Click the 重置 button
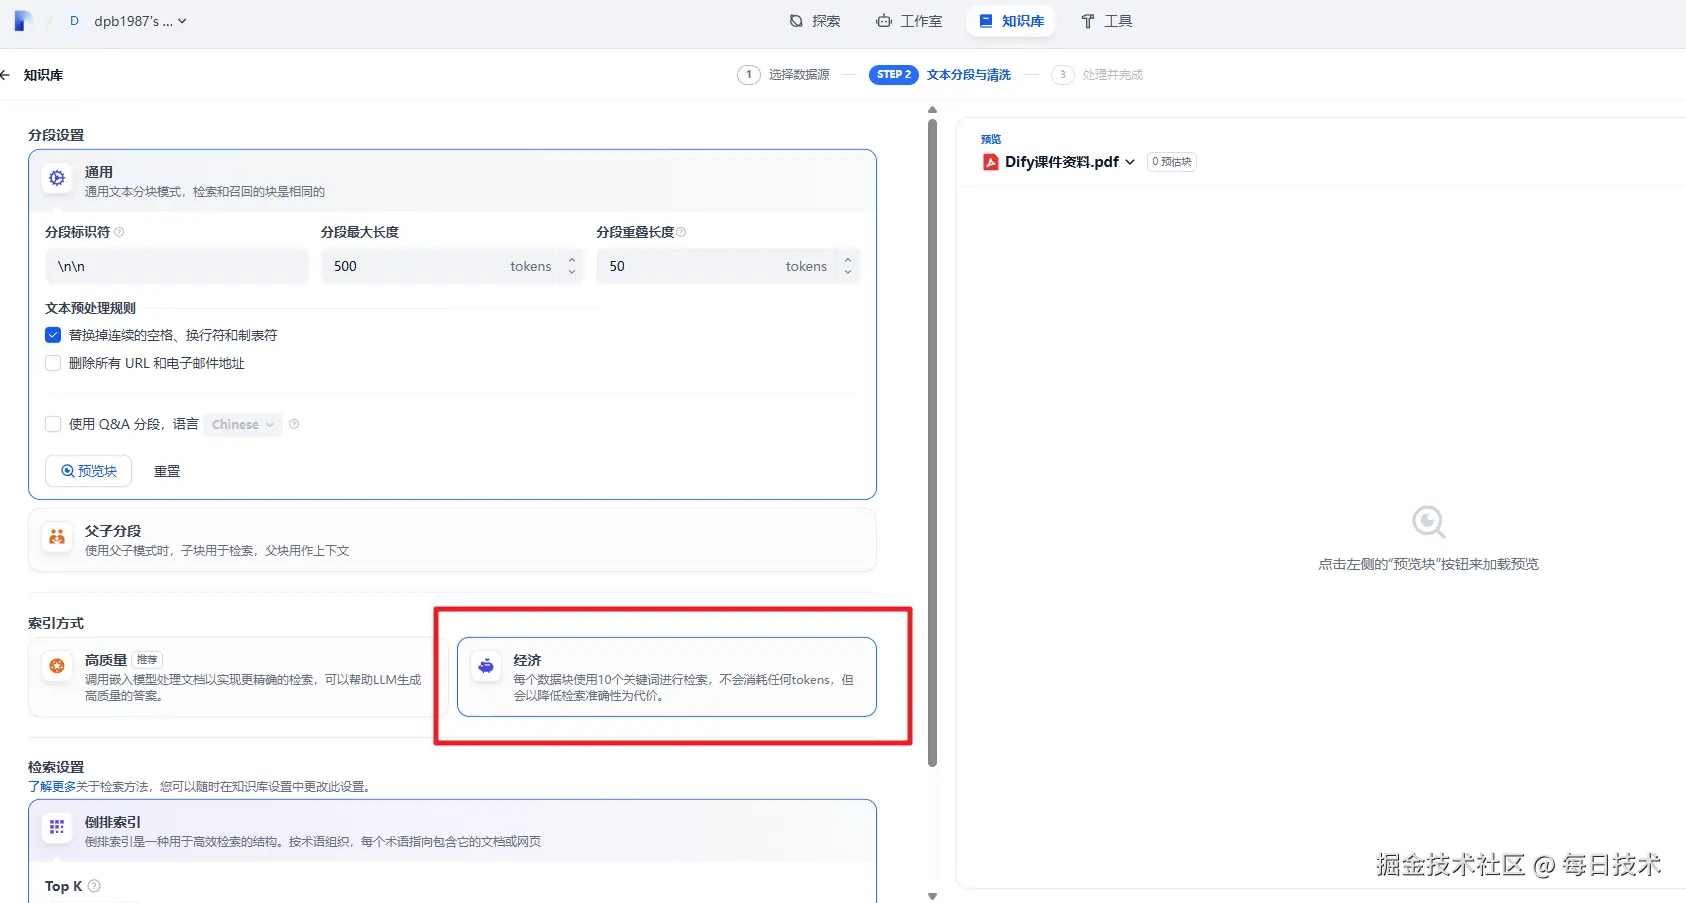This screenshot has height=903, width=1686. coord(167,471)
